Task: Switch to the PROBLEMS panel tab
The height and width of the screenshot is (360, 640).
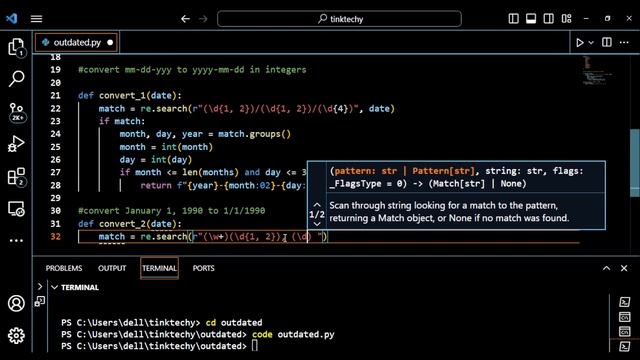Action: point(64,268)
